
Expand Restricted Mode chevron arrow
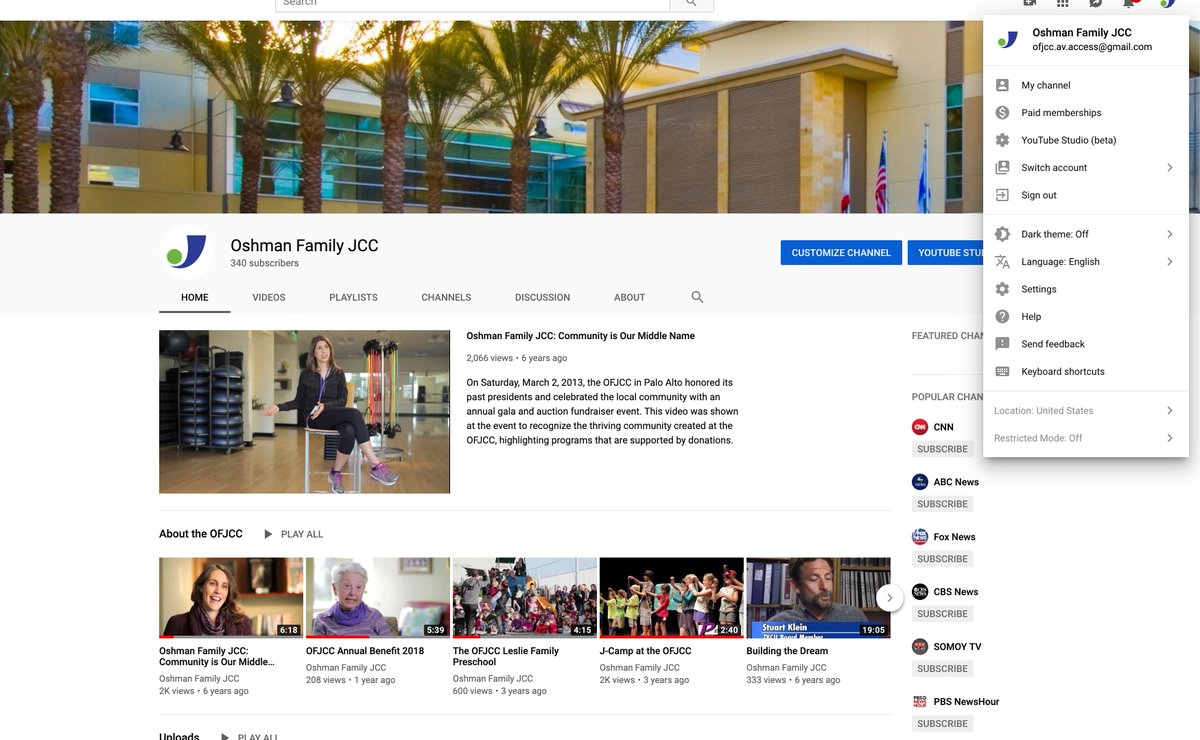click(1170, 438)
